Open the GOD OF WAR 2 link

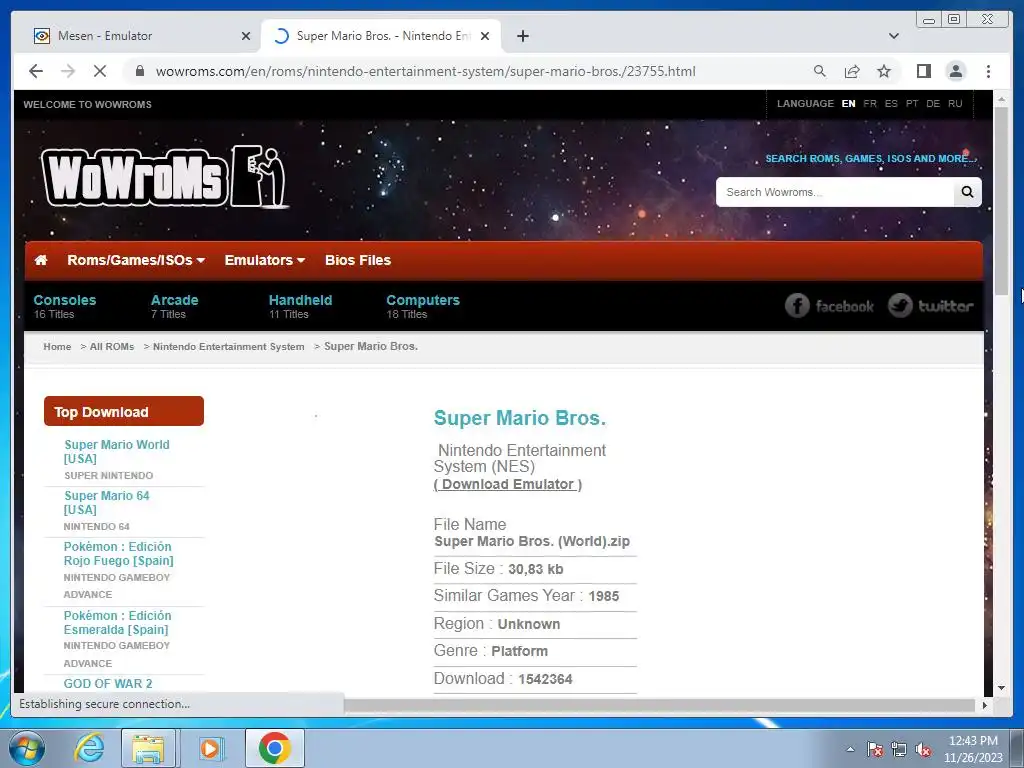tap(108, 684)
